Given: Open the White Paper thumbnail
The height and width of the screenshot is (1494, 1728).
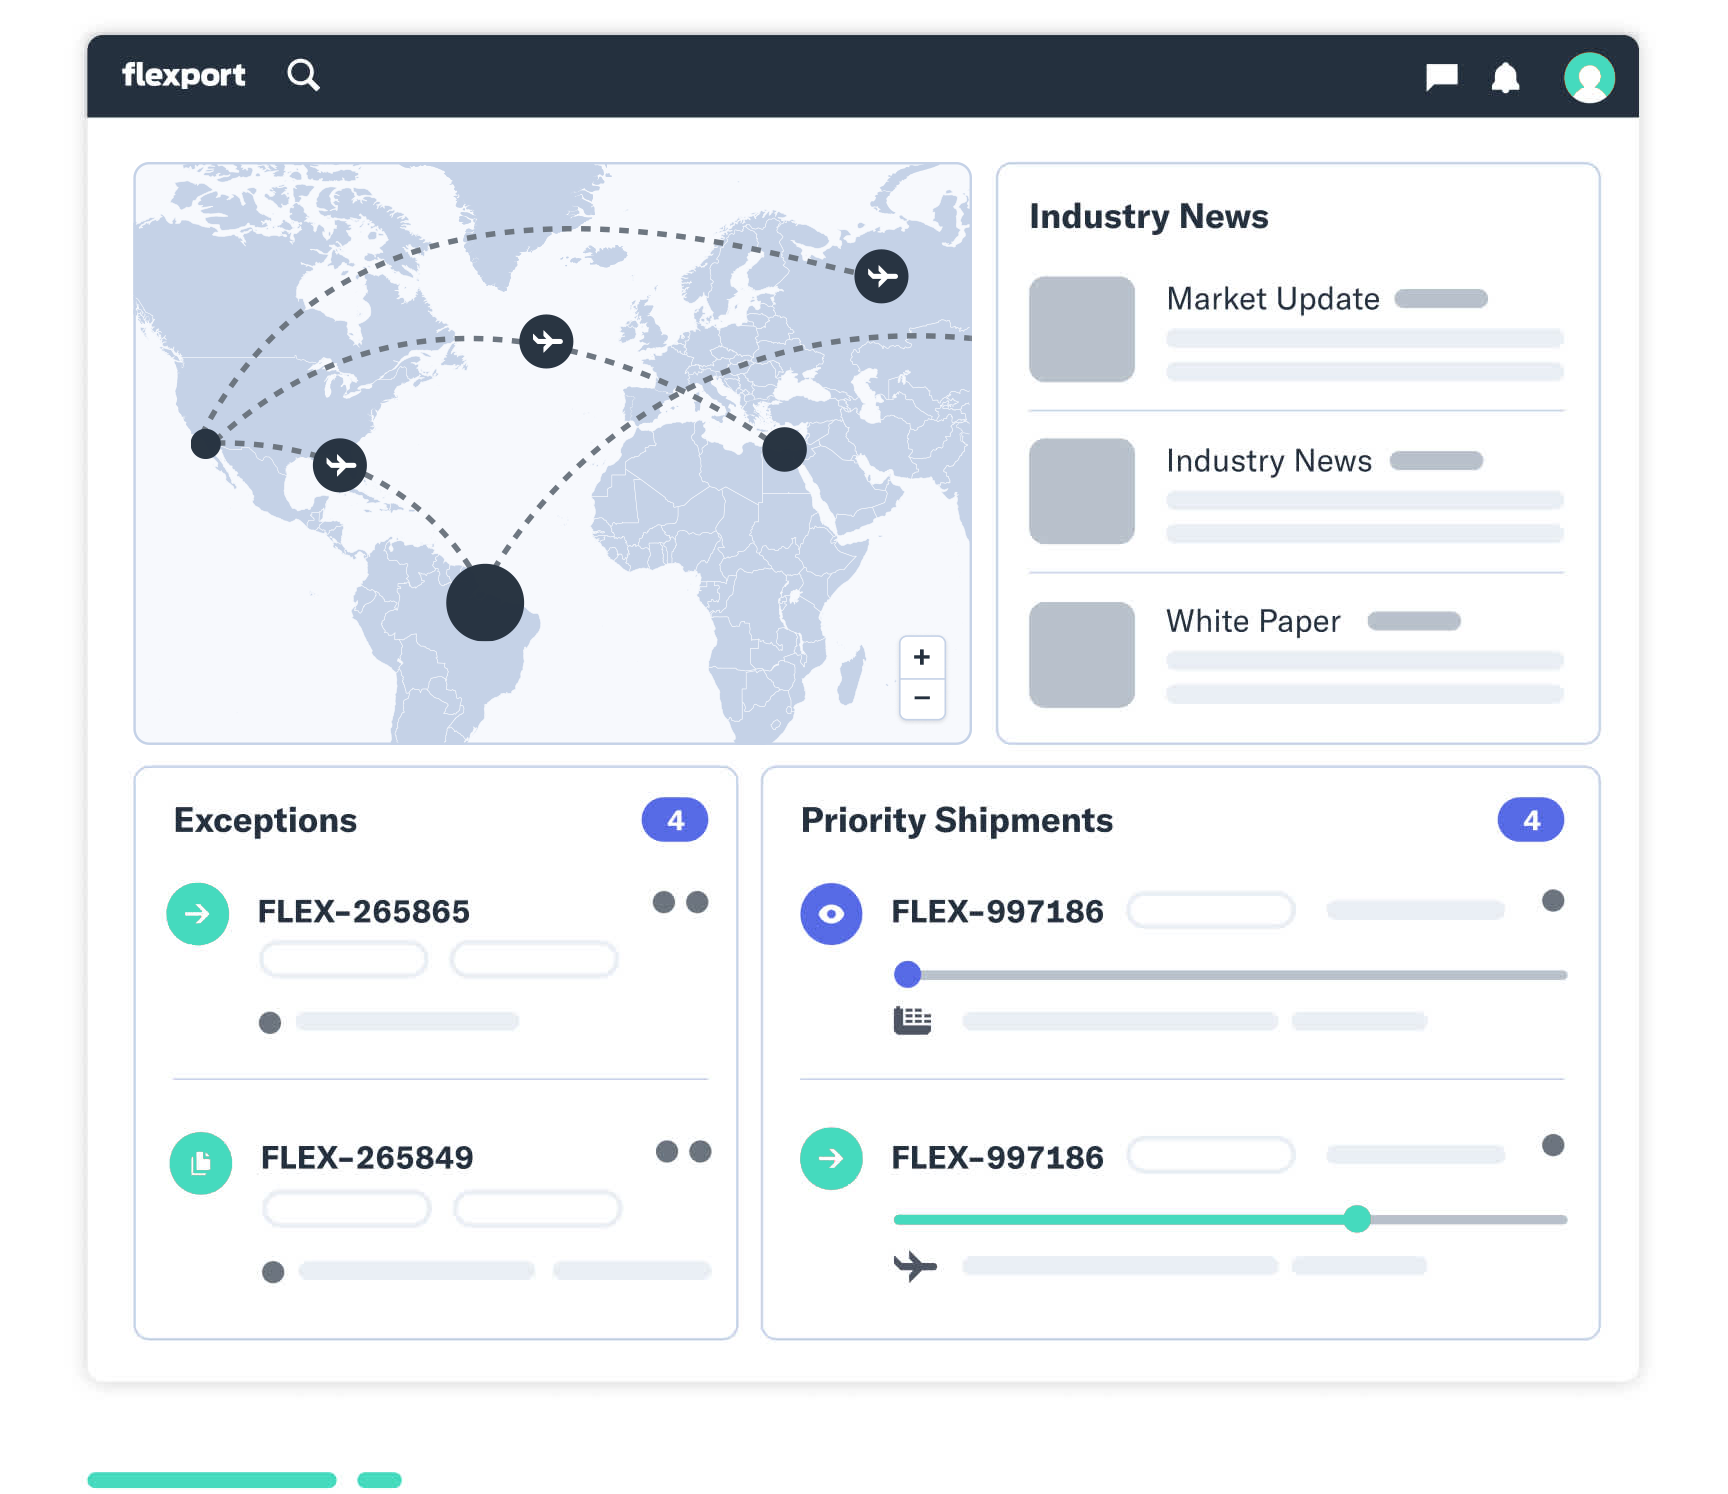Looking at the screenshot, I should coord(1082,655).
